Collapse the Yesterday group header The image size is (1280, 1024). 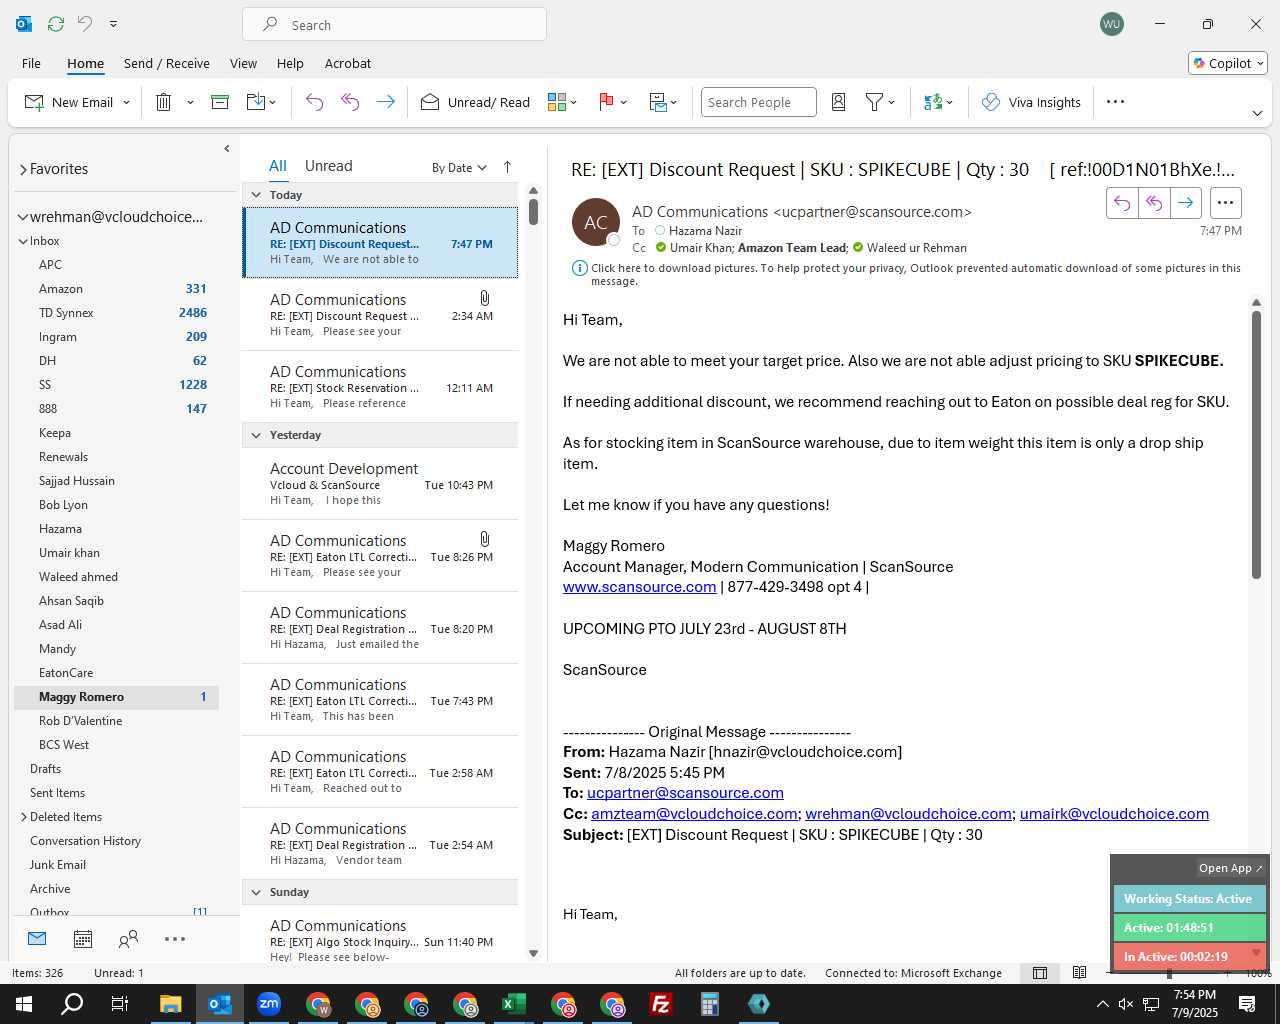pyautogui.click(x=256, y=435)
